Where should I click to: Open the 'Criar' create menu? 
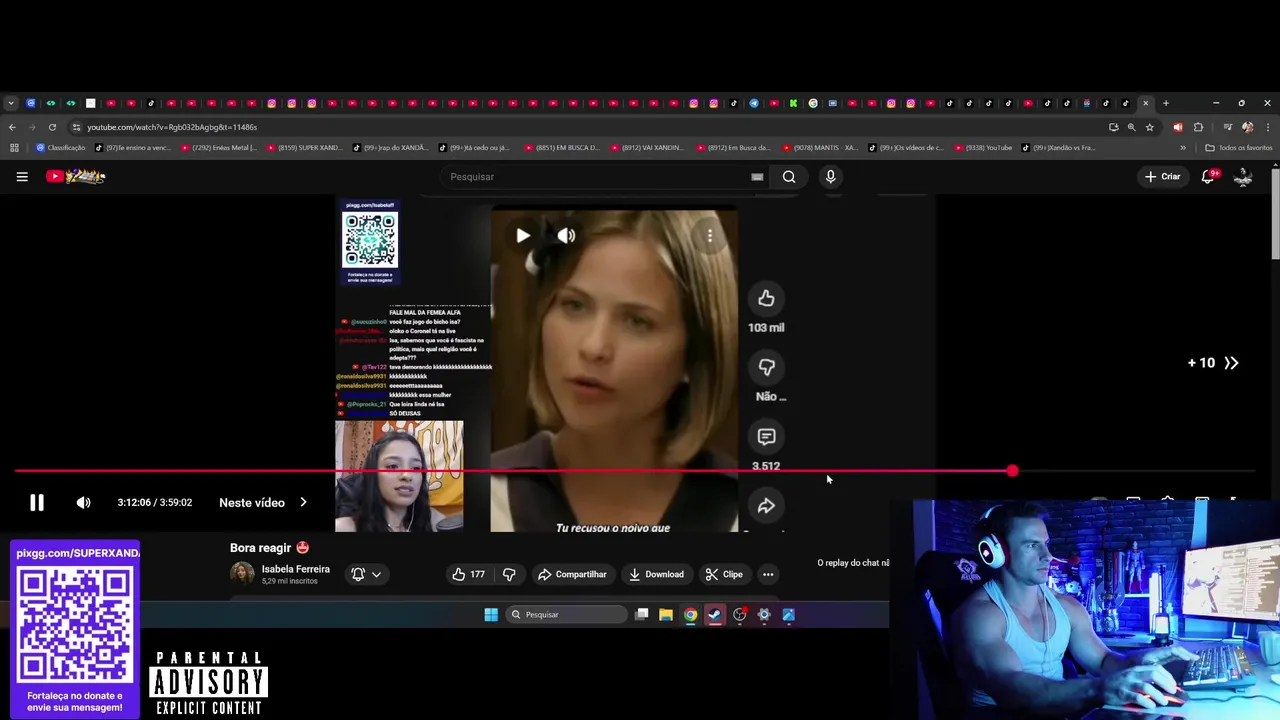1163,177
